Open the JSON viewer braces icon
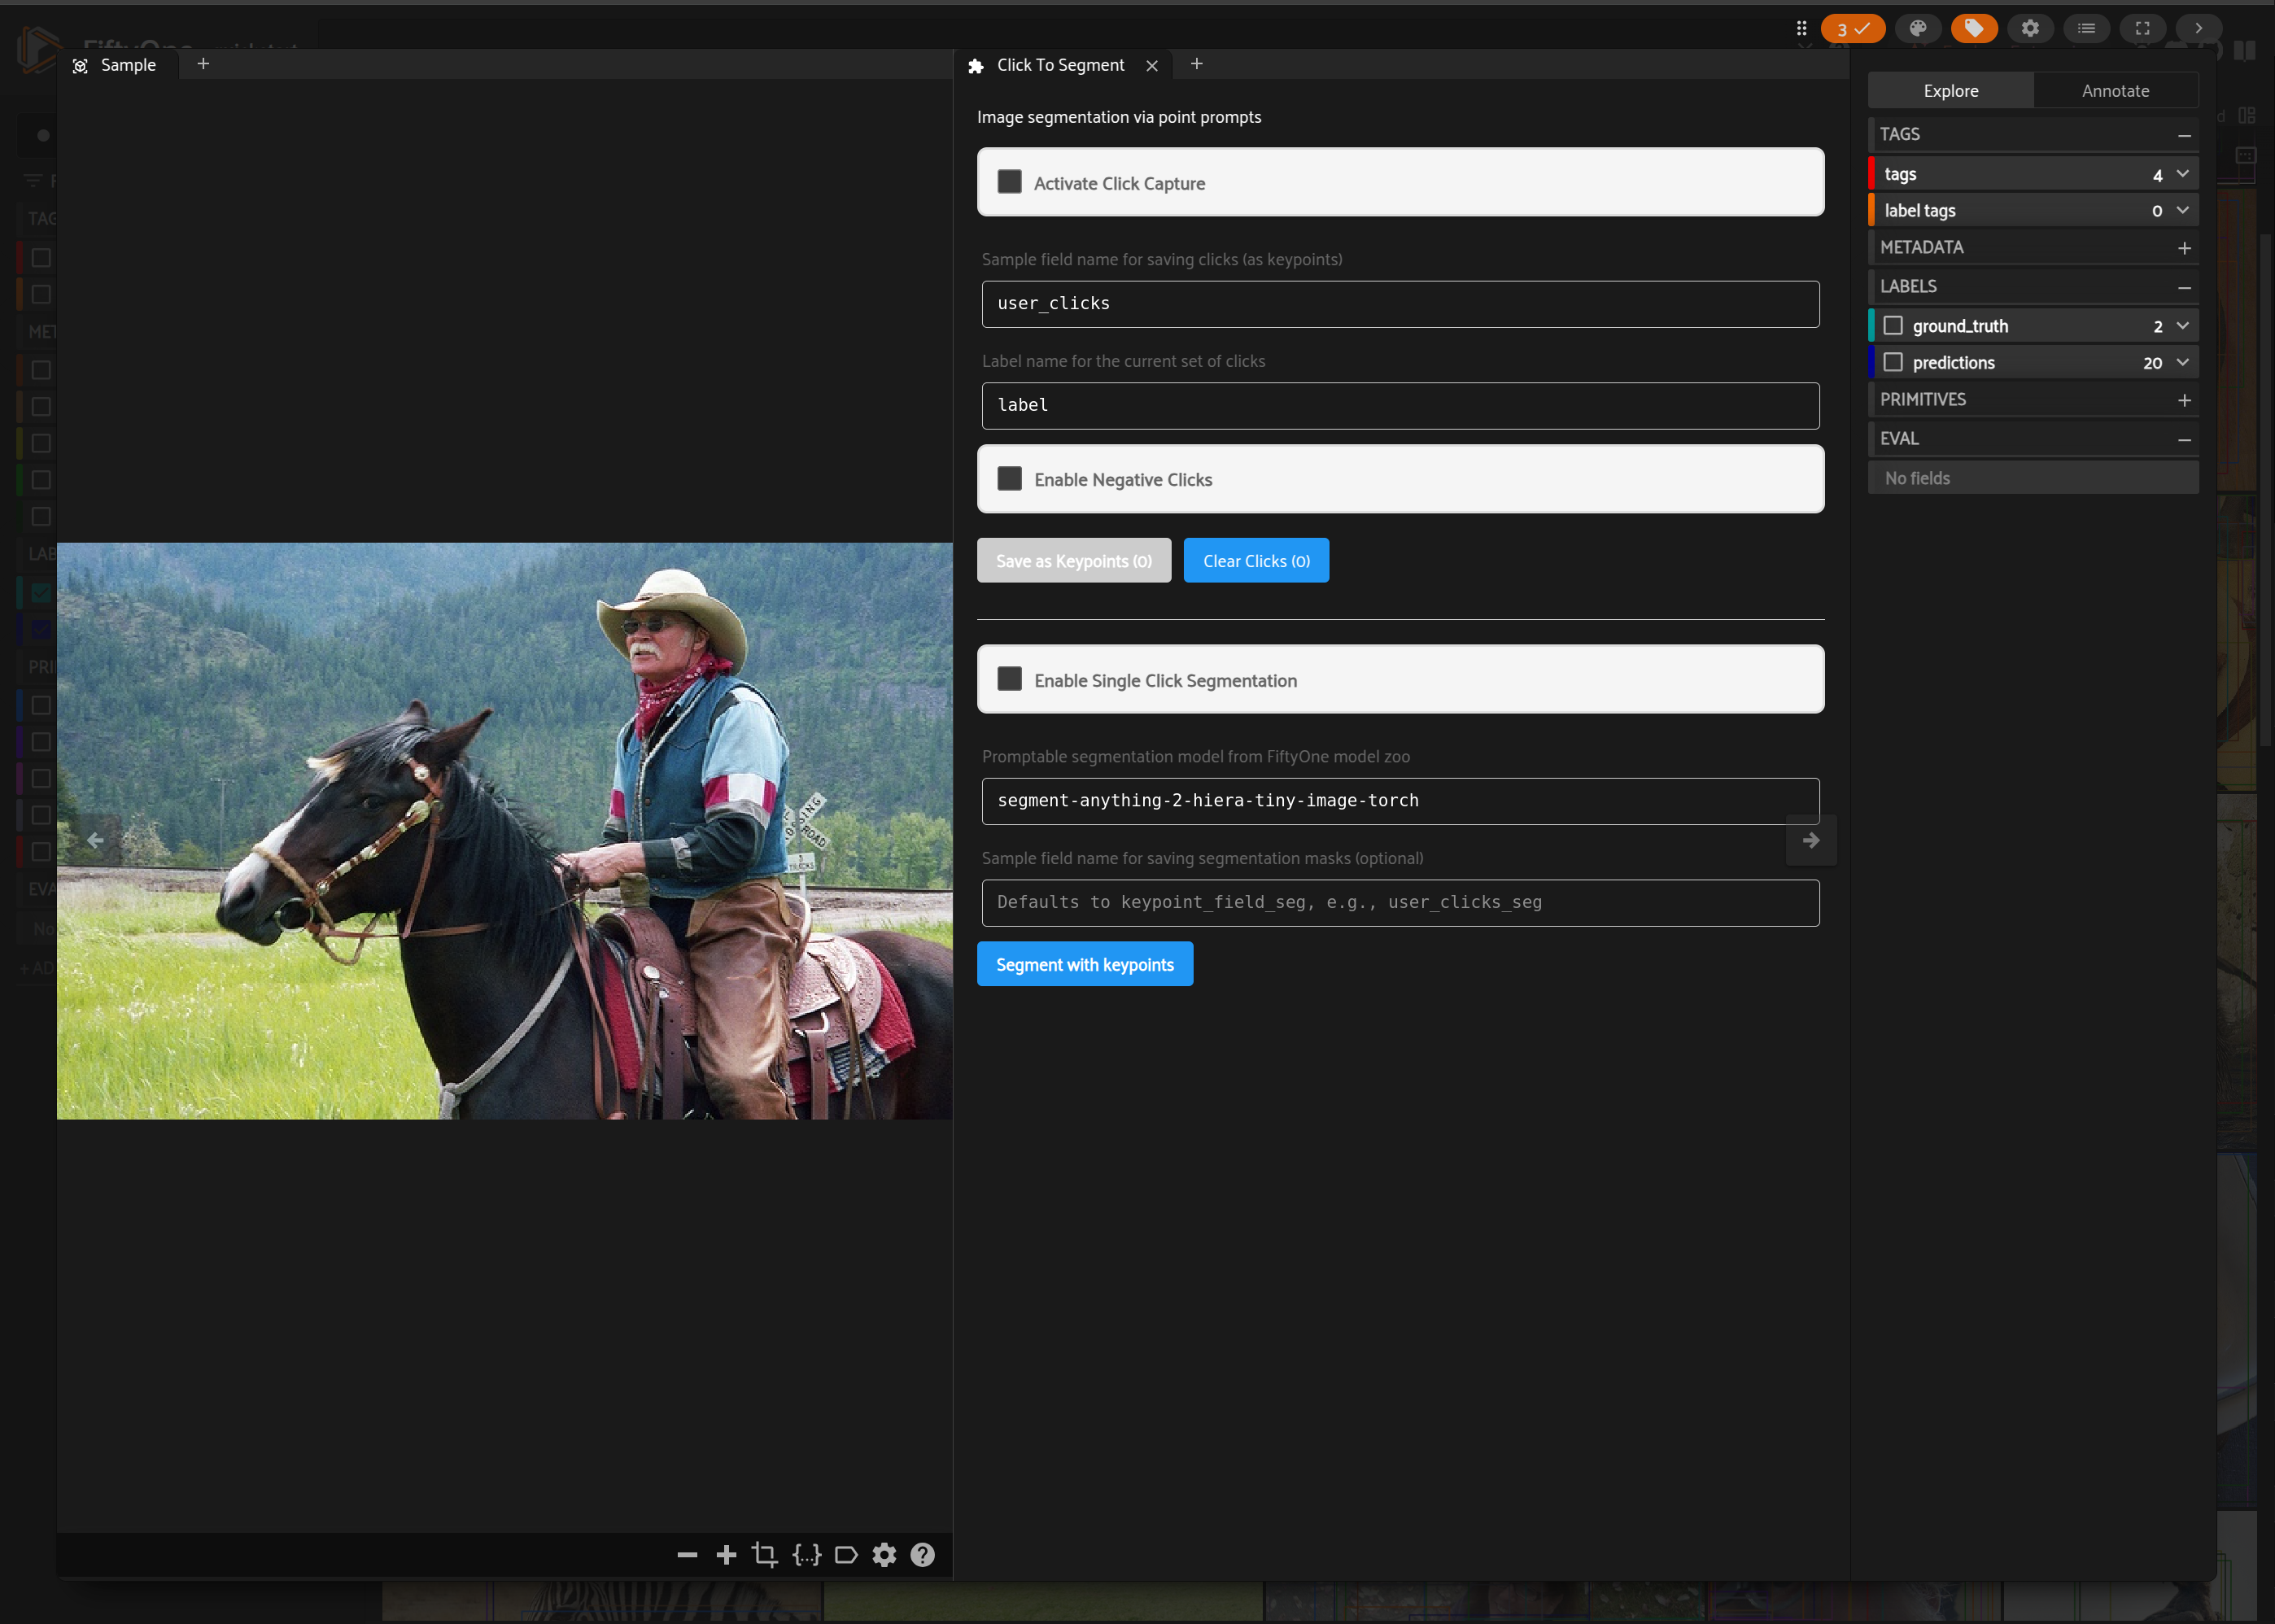This screenshot has width=2275, height=1624. point(806,1554)
